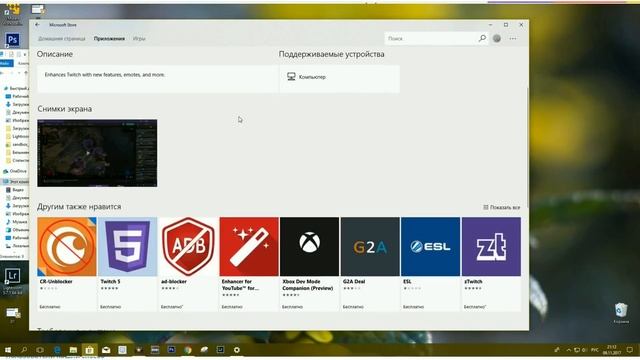Click the РУС language indicator

pos(595,350)
